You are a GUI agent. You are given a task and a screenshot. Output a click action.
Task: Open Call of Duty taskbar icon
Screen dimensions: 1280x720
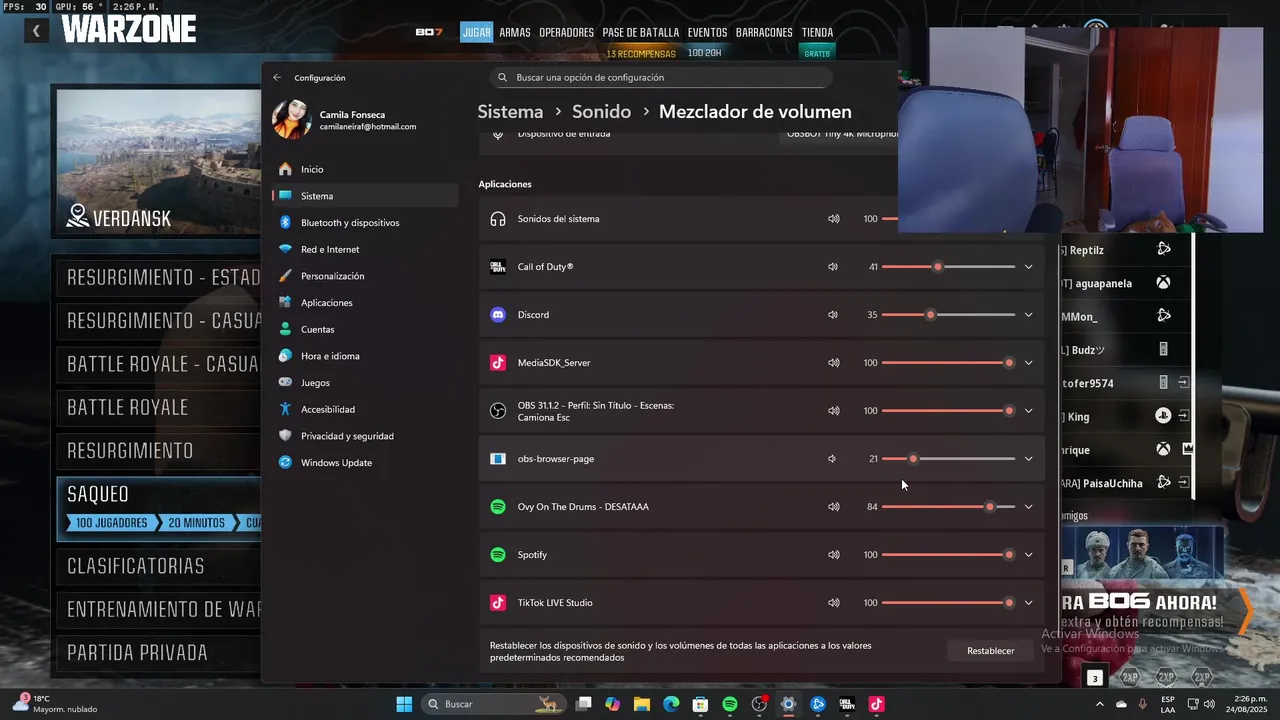(x=847, y=704)
